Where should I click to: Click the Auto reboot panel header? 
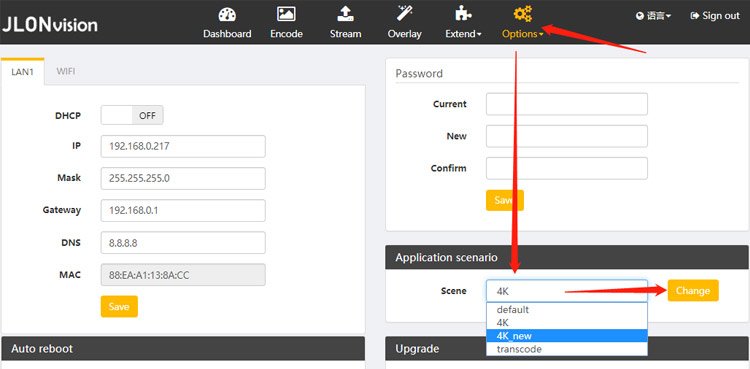[x=183, y=348]
